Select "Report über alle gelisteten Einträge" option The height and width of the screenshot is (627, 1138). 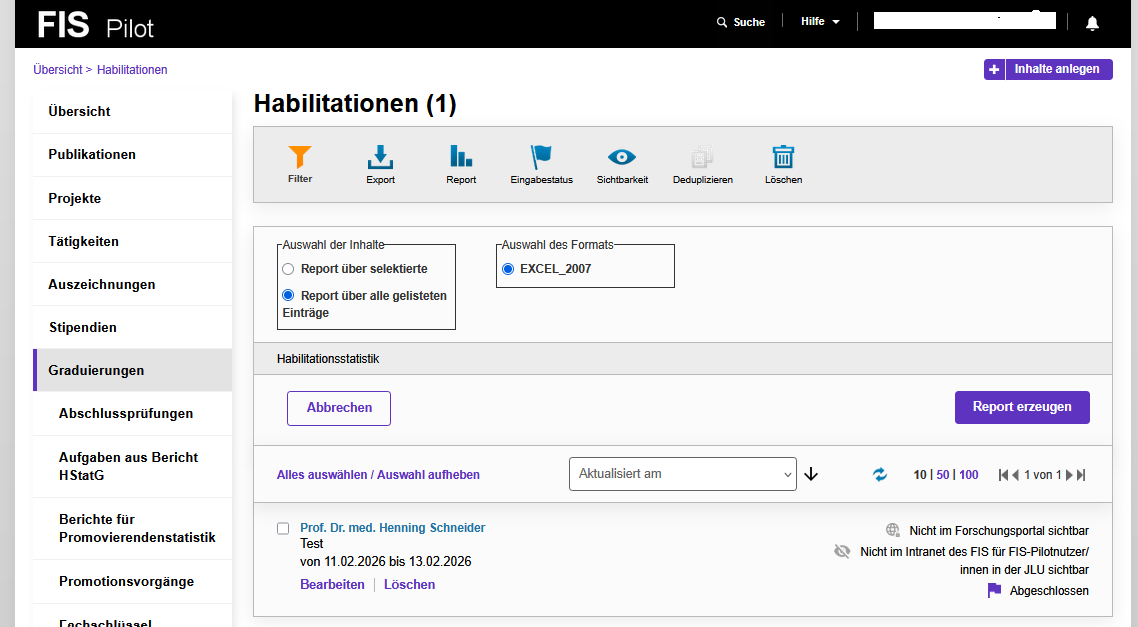[288, 295]
